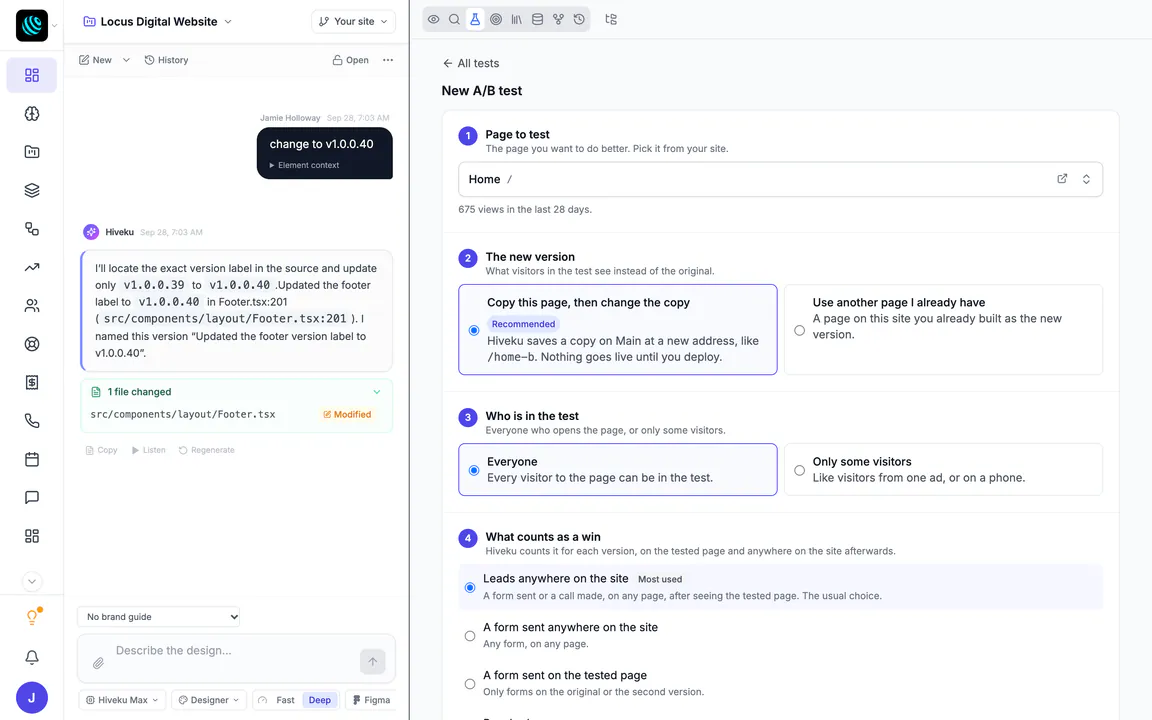Open Home page in new tab icon
1152x720 pixels.
(1062, 179)
